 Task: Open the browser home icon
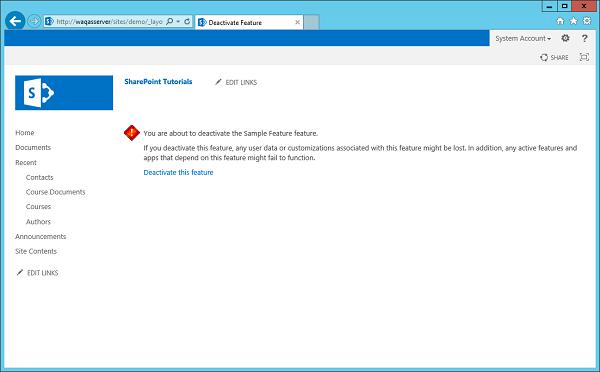click(560, 21)
